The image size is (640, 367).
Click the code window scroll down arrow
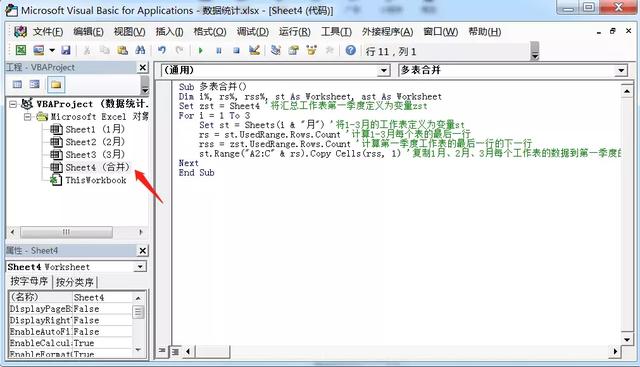[x=627, y=339]
